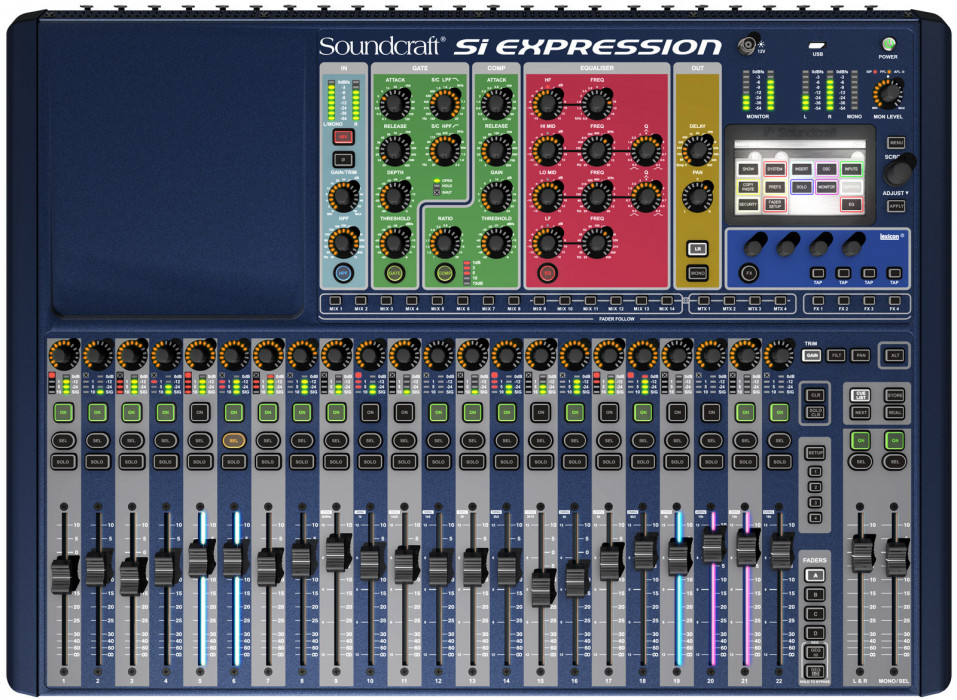
Task: Enable SOLO on channel 5
Action: pyautogui.click(x=200, y=462)
